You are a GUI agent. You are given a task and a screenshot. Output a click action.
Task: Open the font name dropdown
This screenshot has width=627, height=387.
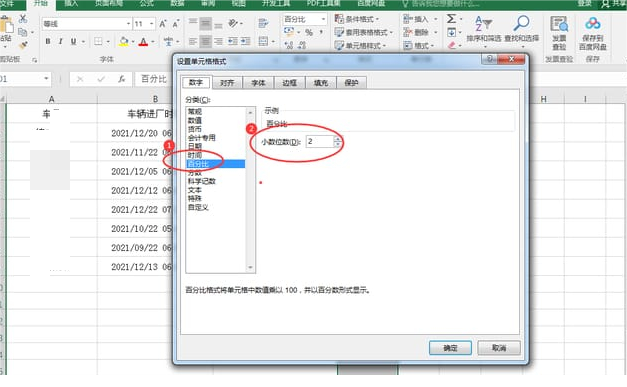tap(128, 24)
